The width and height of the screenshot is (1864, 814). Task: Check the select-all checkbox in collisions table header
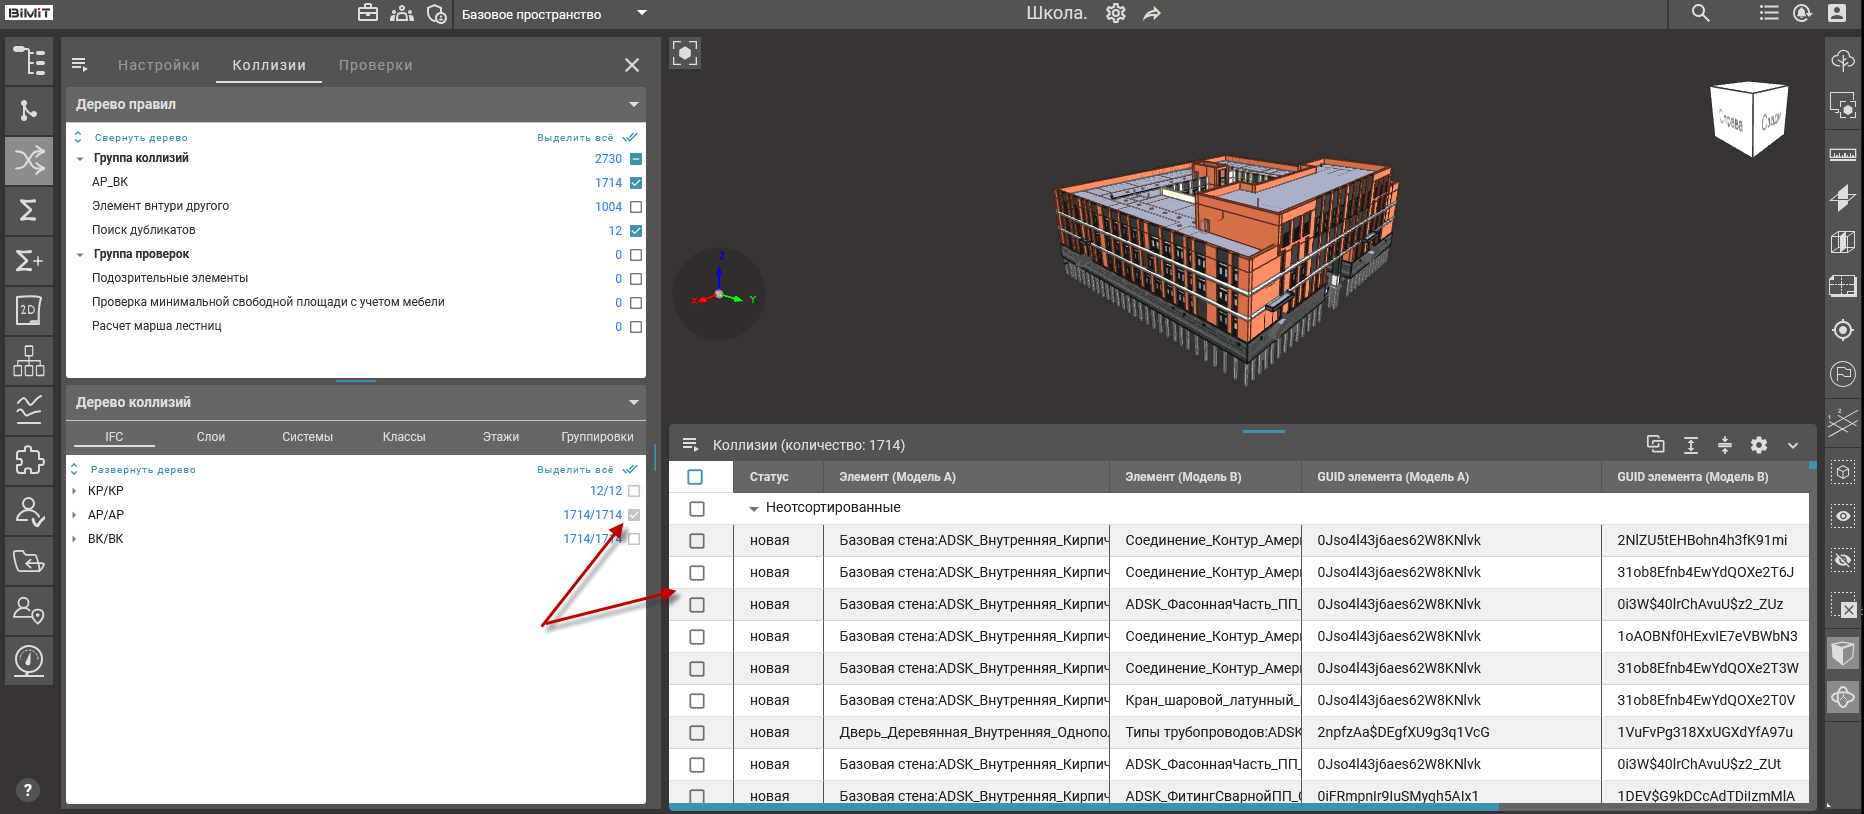pos(696,477)
